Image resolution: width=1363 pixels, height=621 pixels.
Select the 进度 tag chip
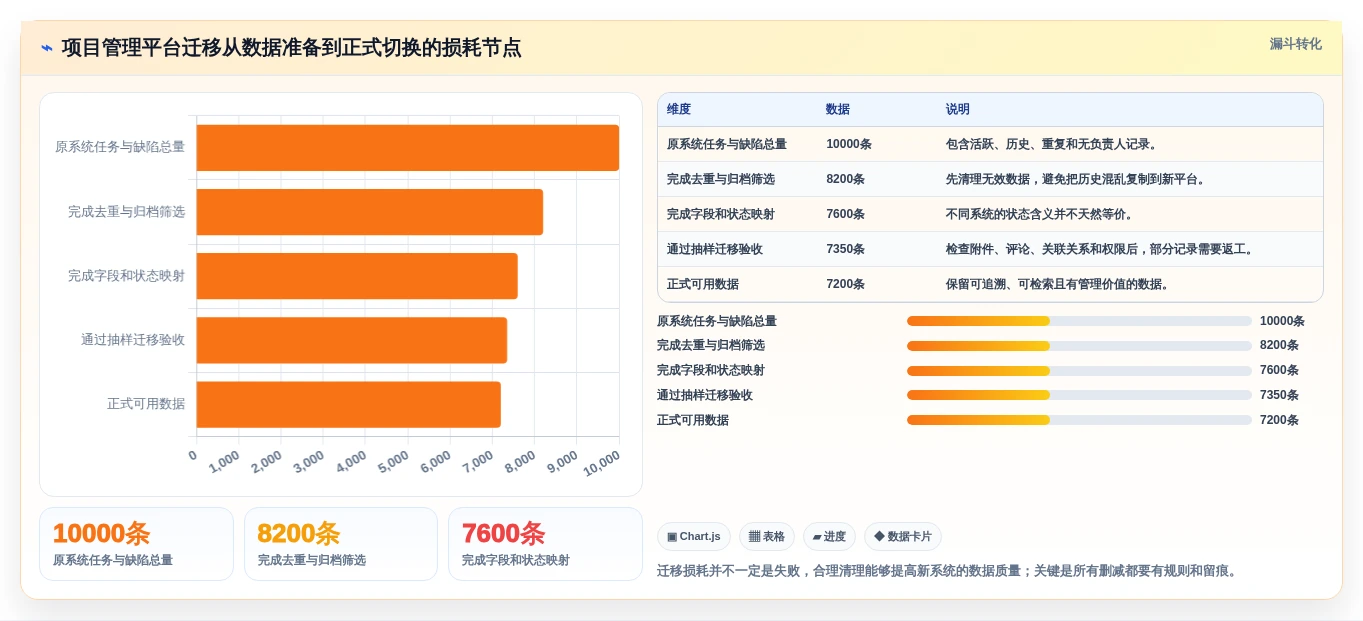point(829,537)
